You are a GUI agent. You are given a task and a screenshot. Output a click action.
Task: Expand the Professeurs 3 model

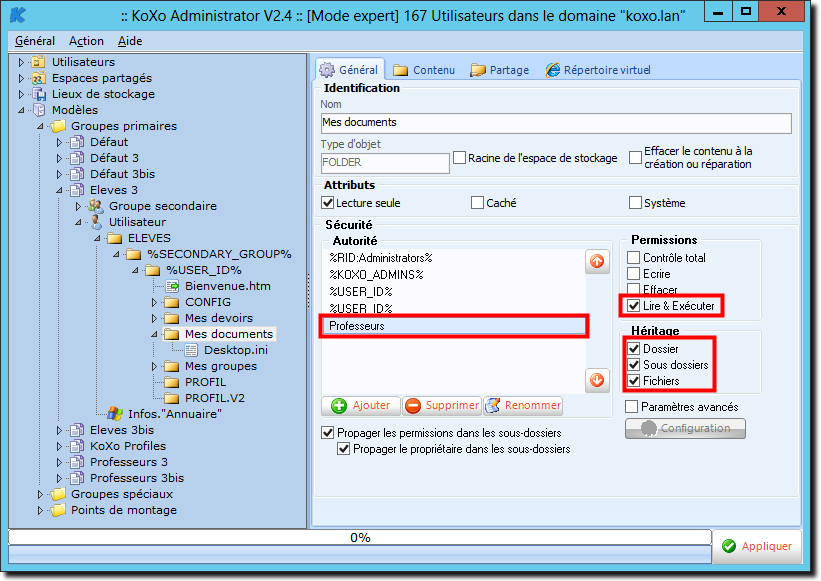tap(59, 462)
